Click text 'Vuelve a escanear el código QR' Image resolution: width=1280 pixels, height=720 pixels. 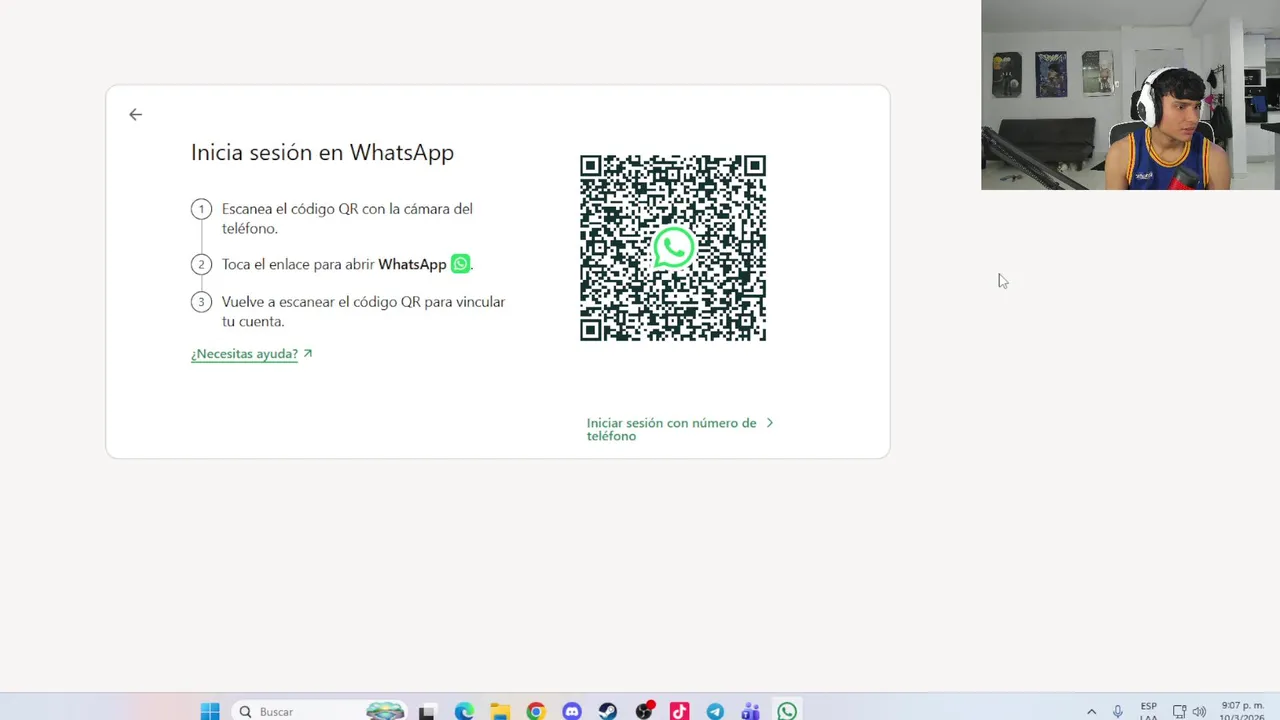pos(321,302)
